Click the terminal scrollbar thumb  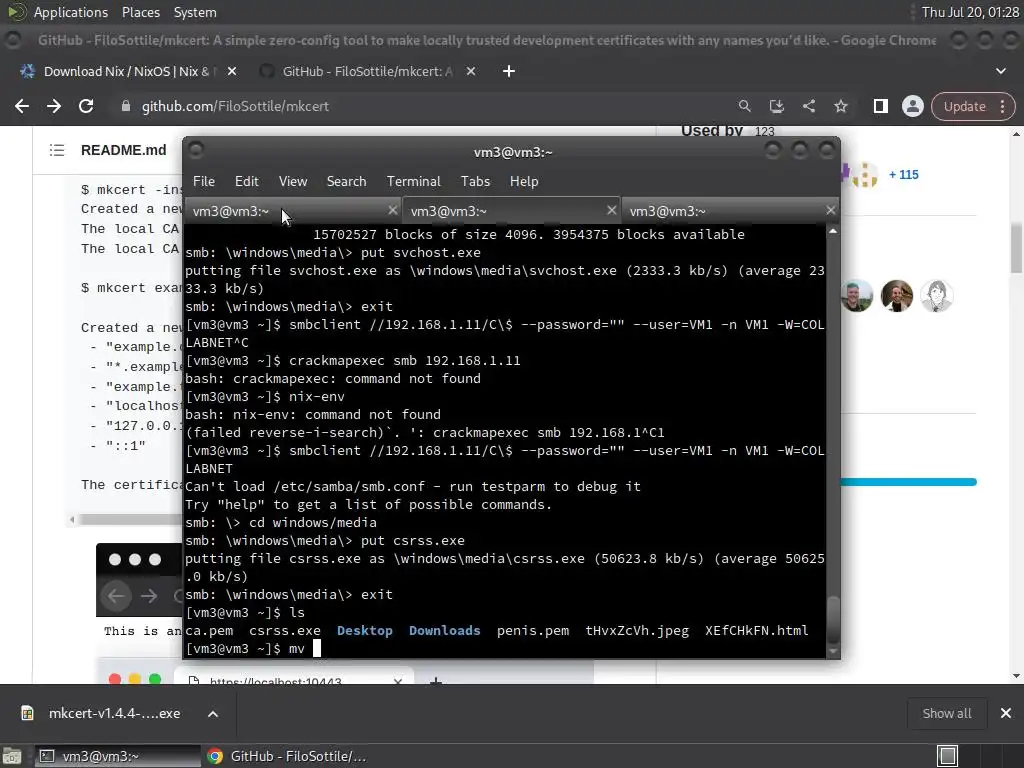[x=833, y=619]
